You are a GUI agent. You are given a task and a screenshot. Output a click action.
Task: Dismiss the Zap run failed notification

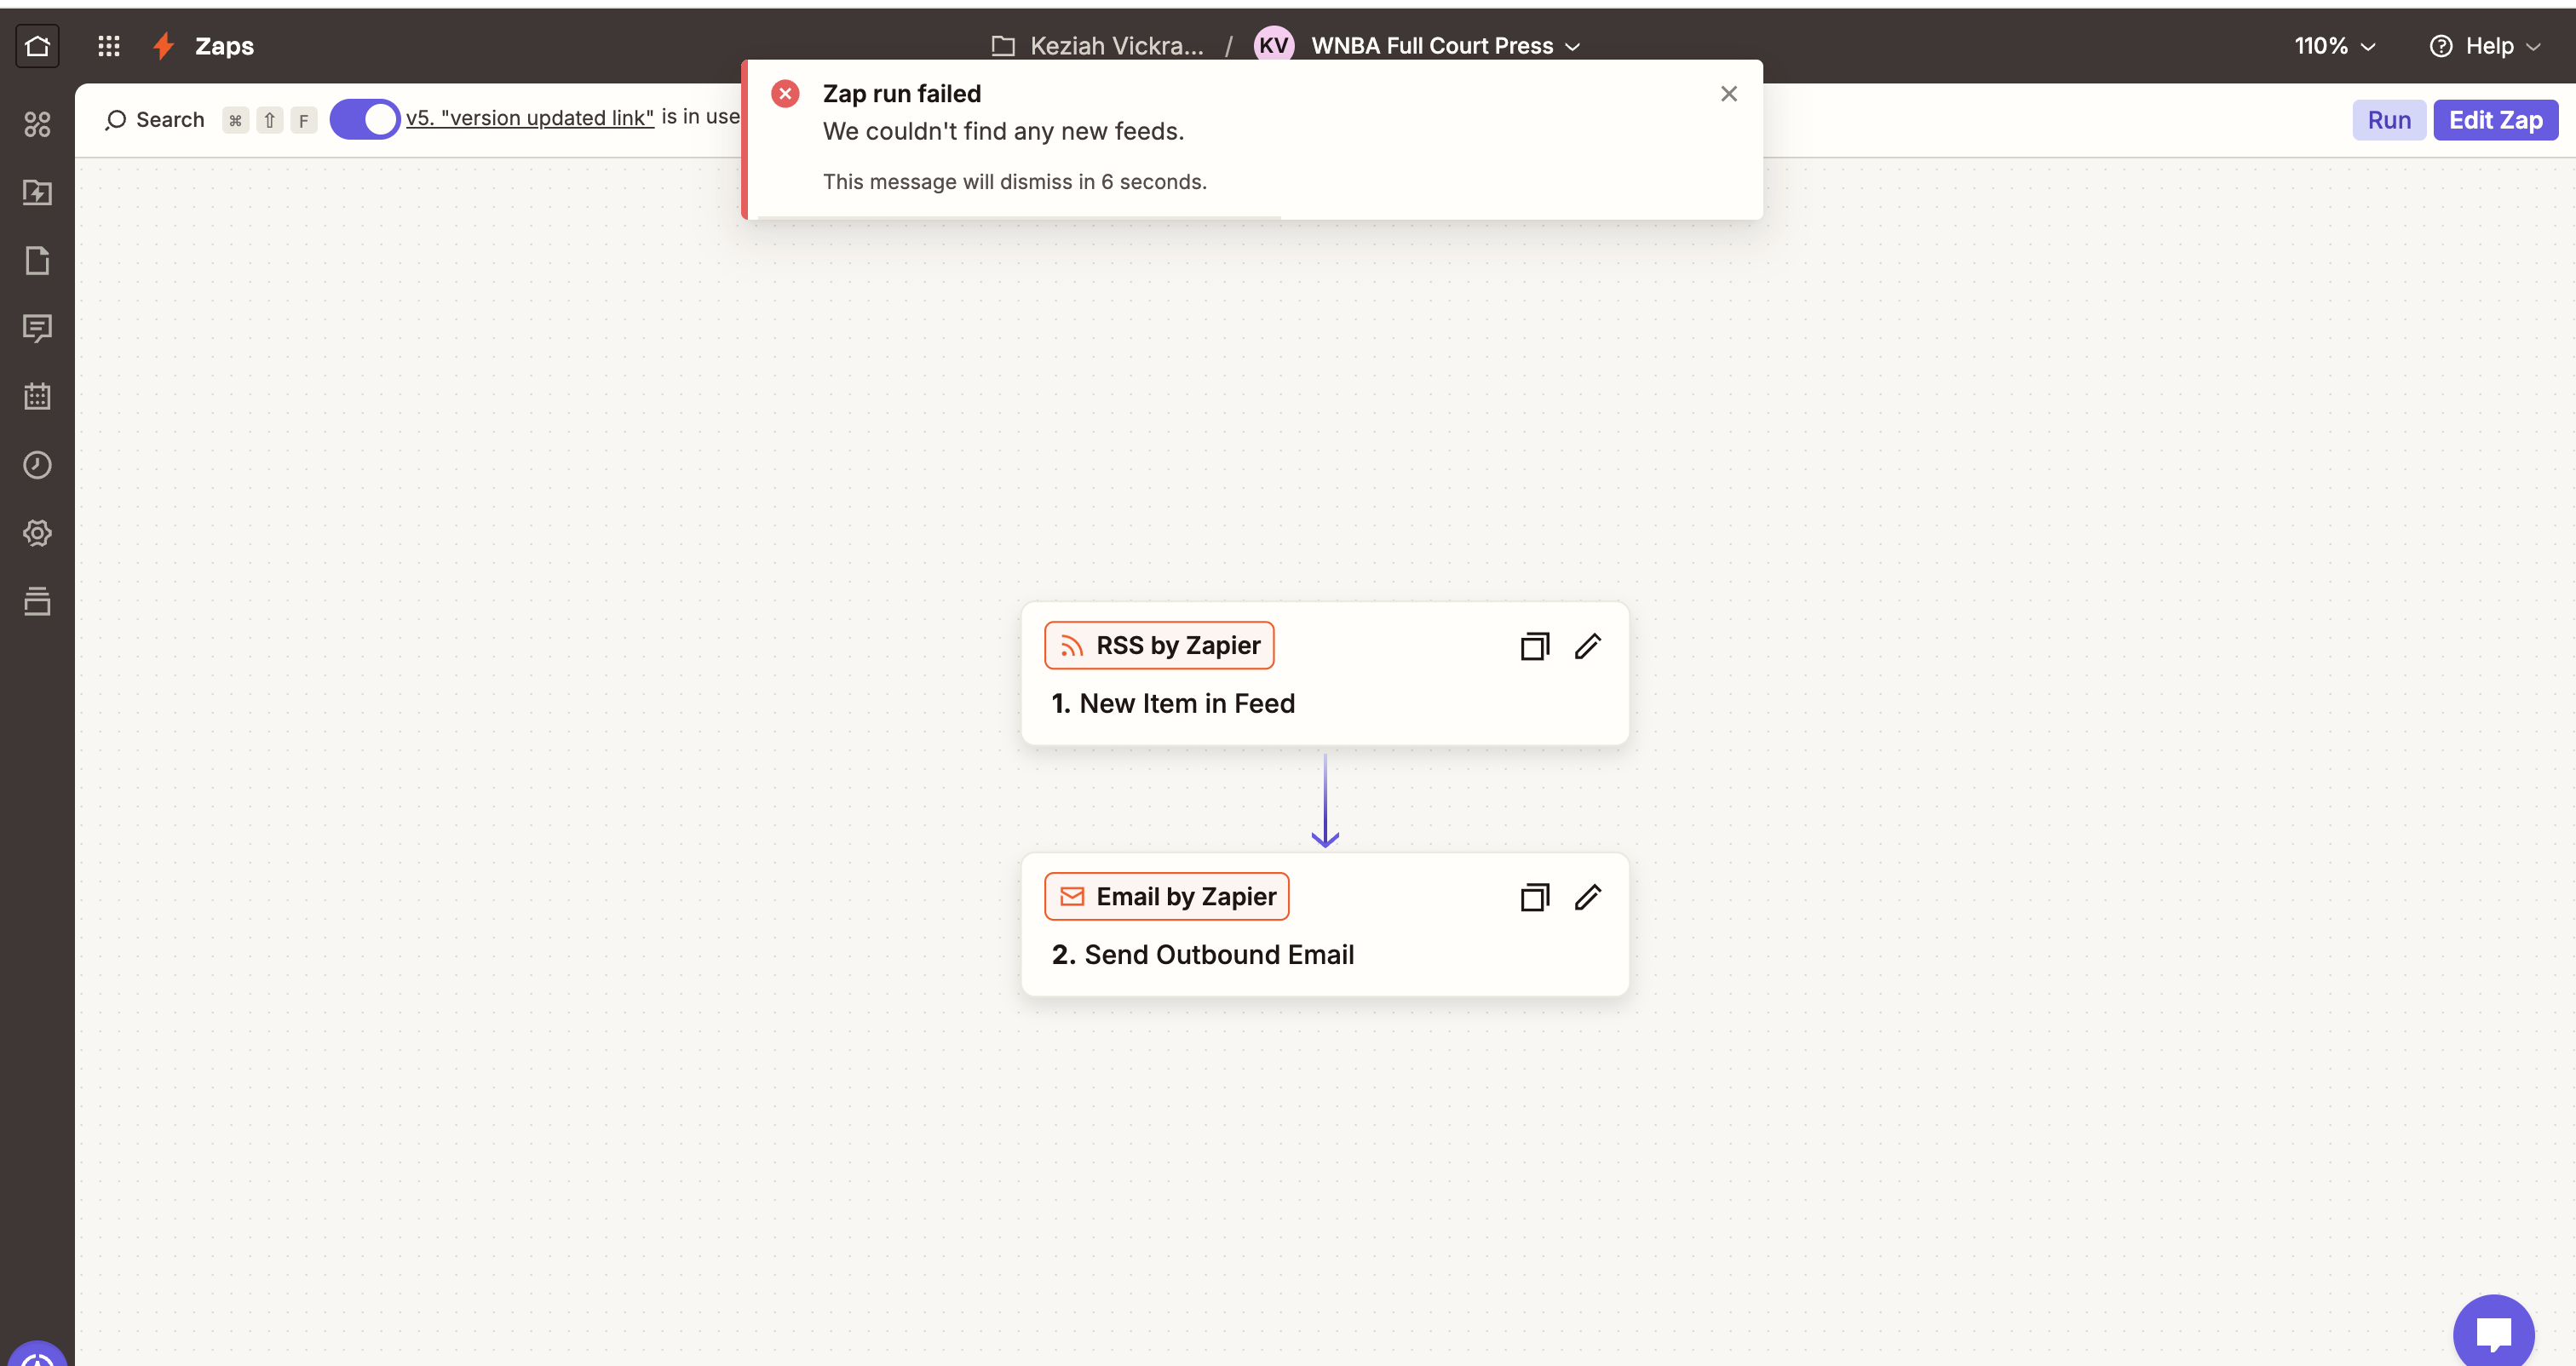click(1729, 94)
